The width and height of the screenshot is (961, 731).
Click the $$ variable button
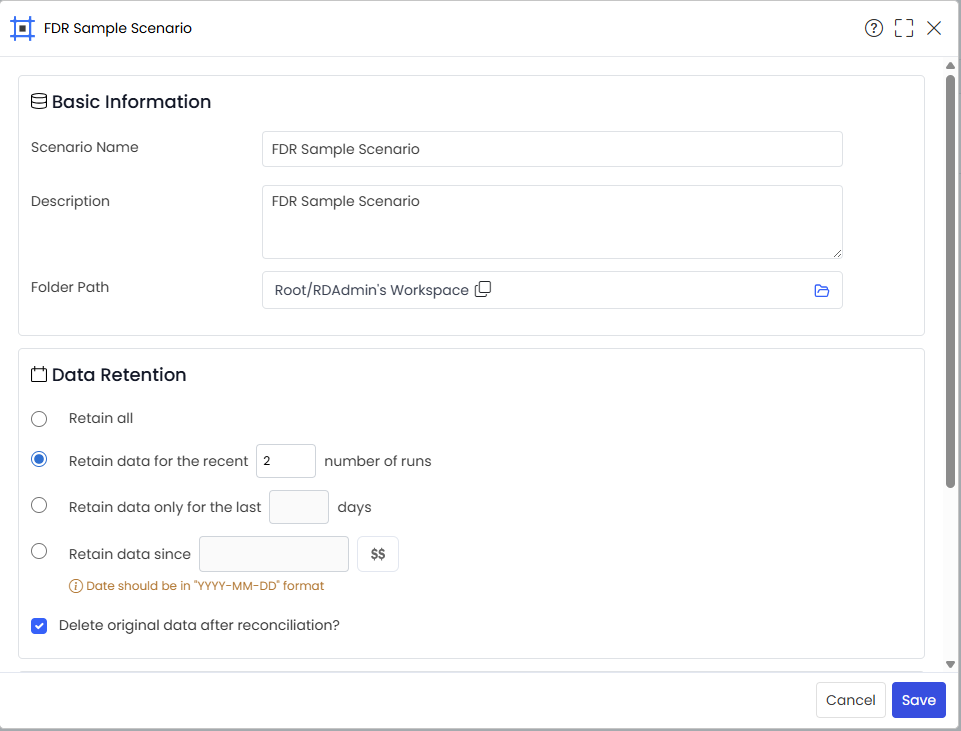pos(378,554)
